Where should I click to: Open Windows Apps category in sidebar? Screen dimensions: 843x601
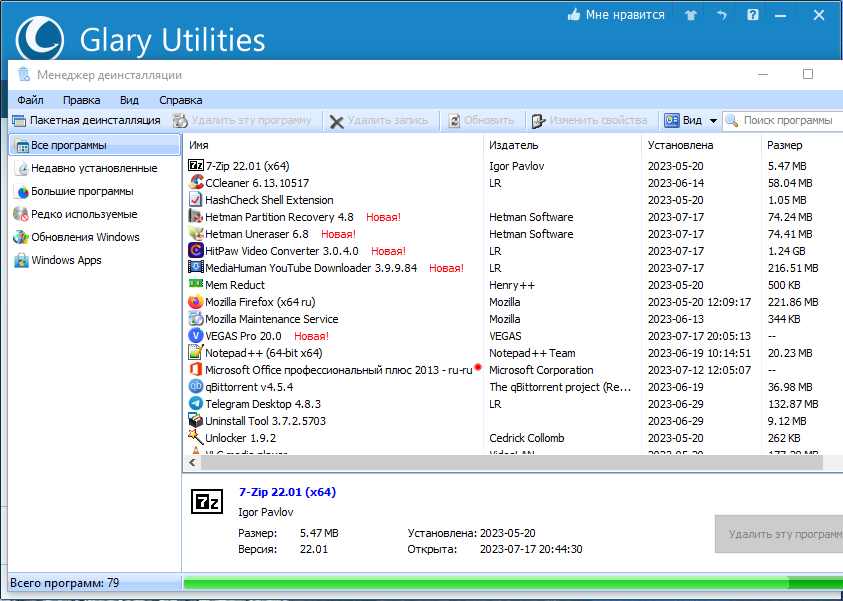58,260
